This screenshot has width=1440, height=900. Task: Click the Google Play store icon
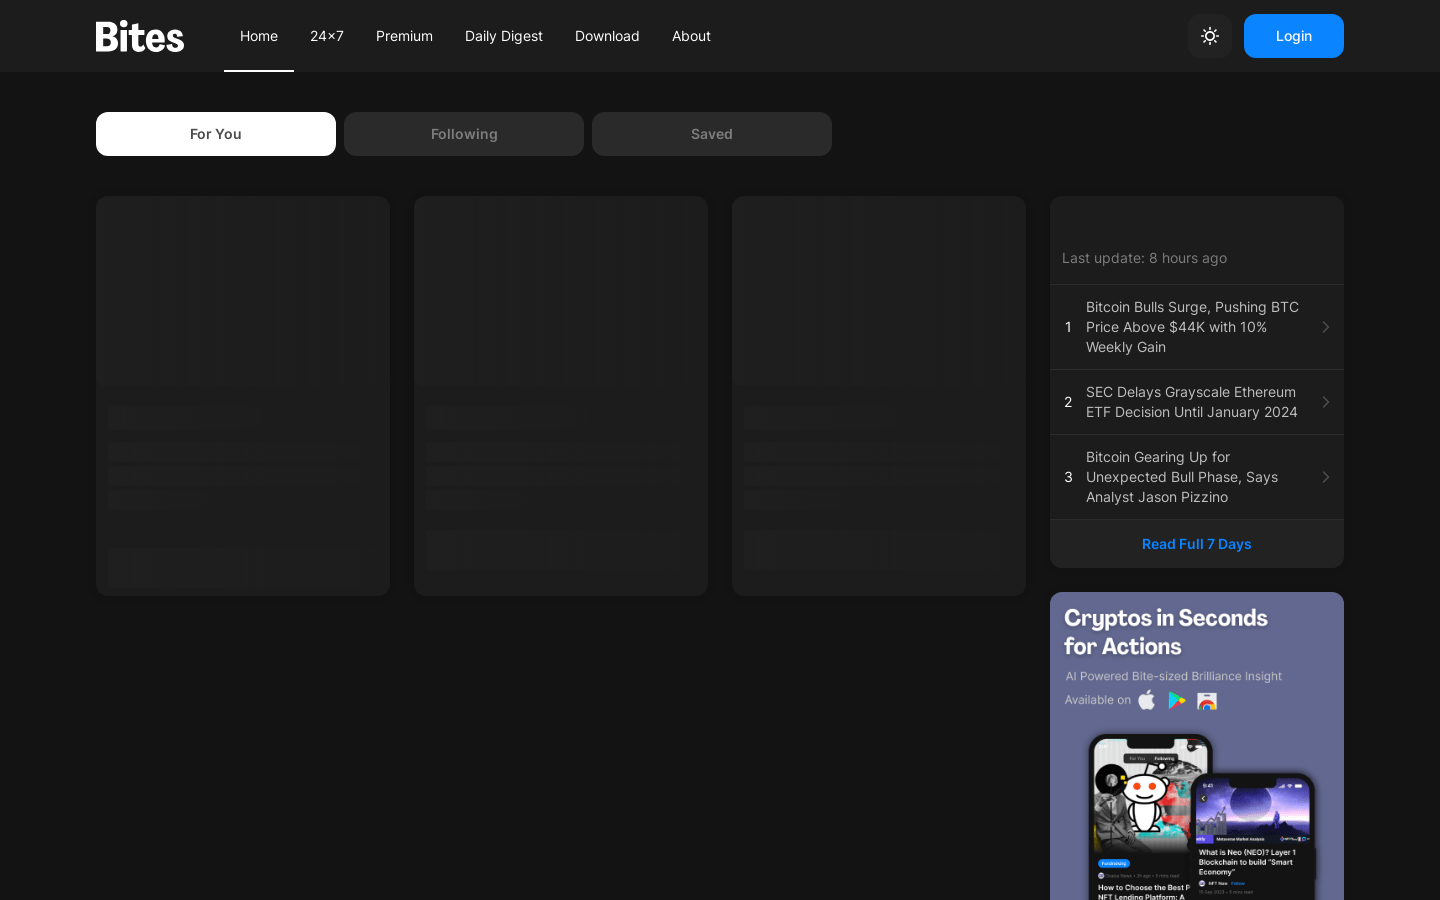click(1177, 700)
